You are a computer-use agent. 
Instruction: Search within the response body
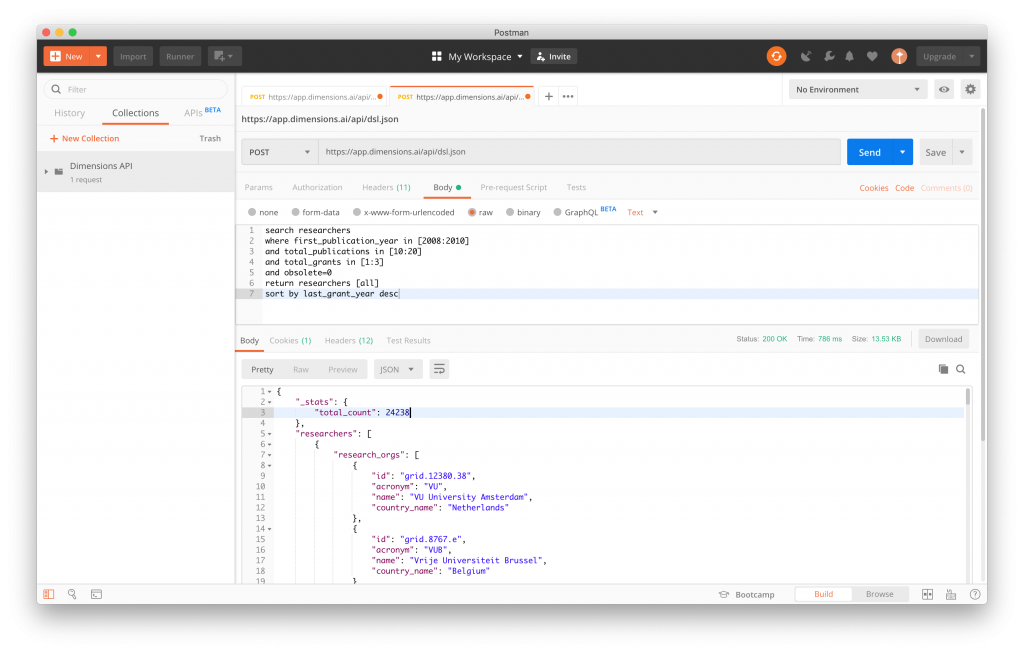961,369
